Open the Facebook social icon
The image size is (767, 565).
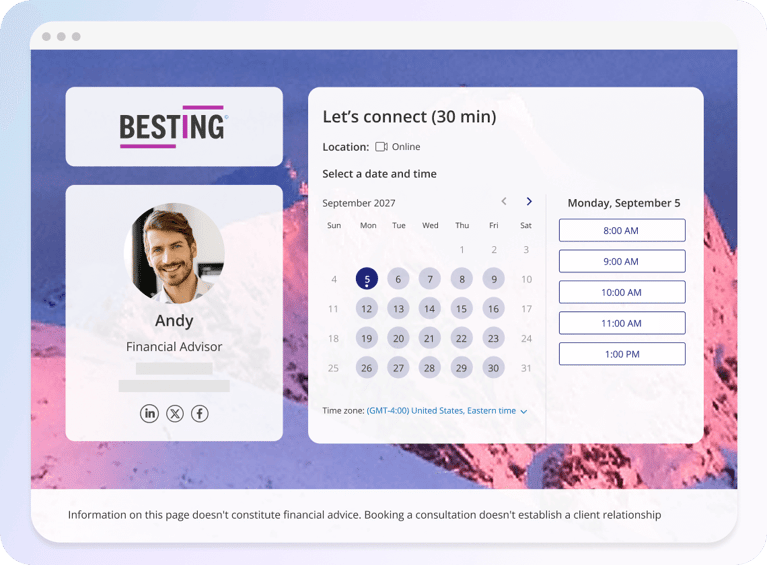(x=200, y=413)
